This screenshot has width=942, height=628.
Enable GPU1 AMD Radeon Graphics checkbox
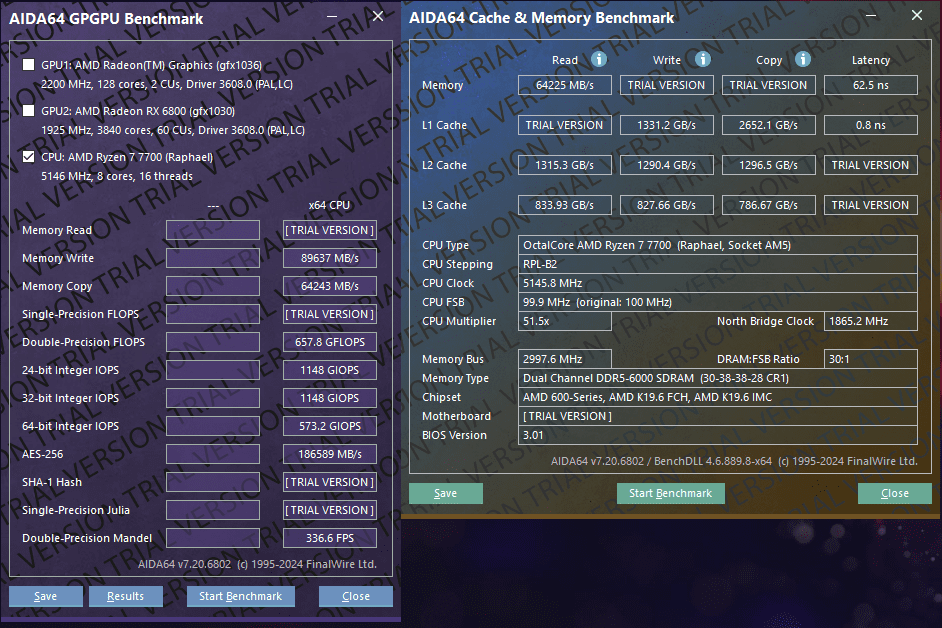click(x=28, y=65)
